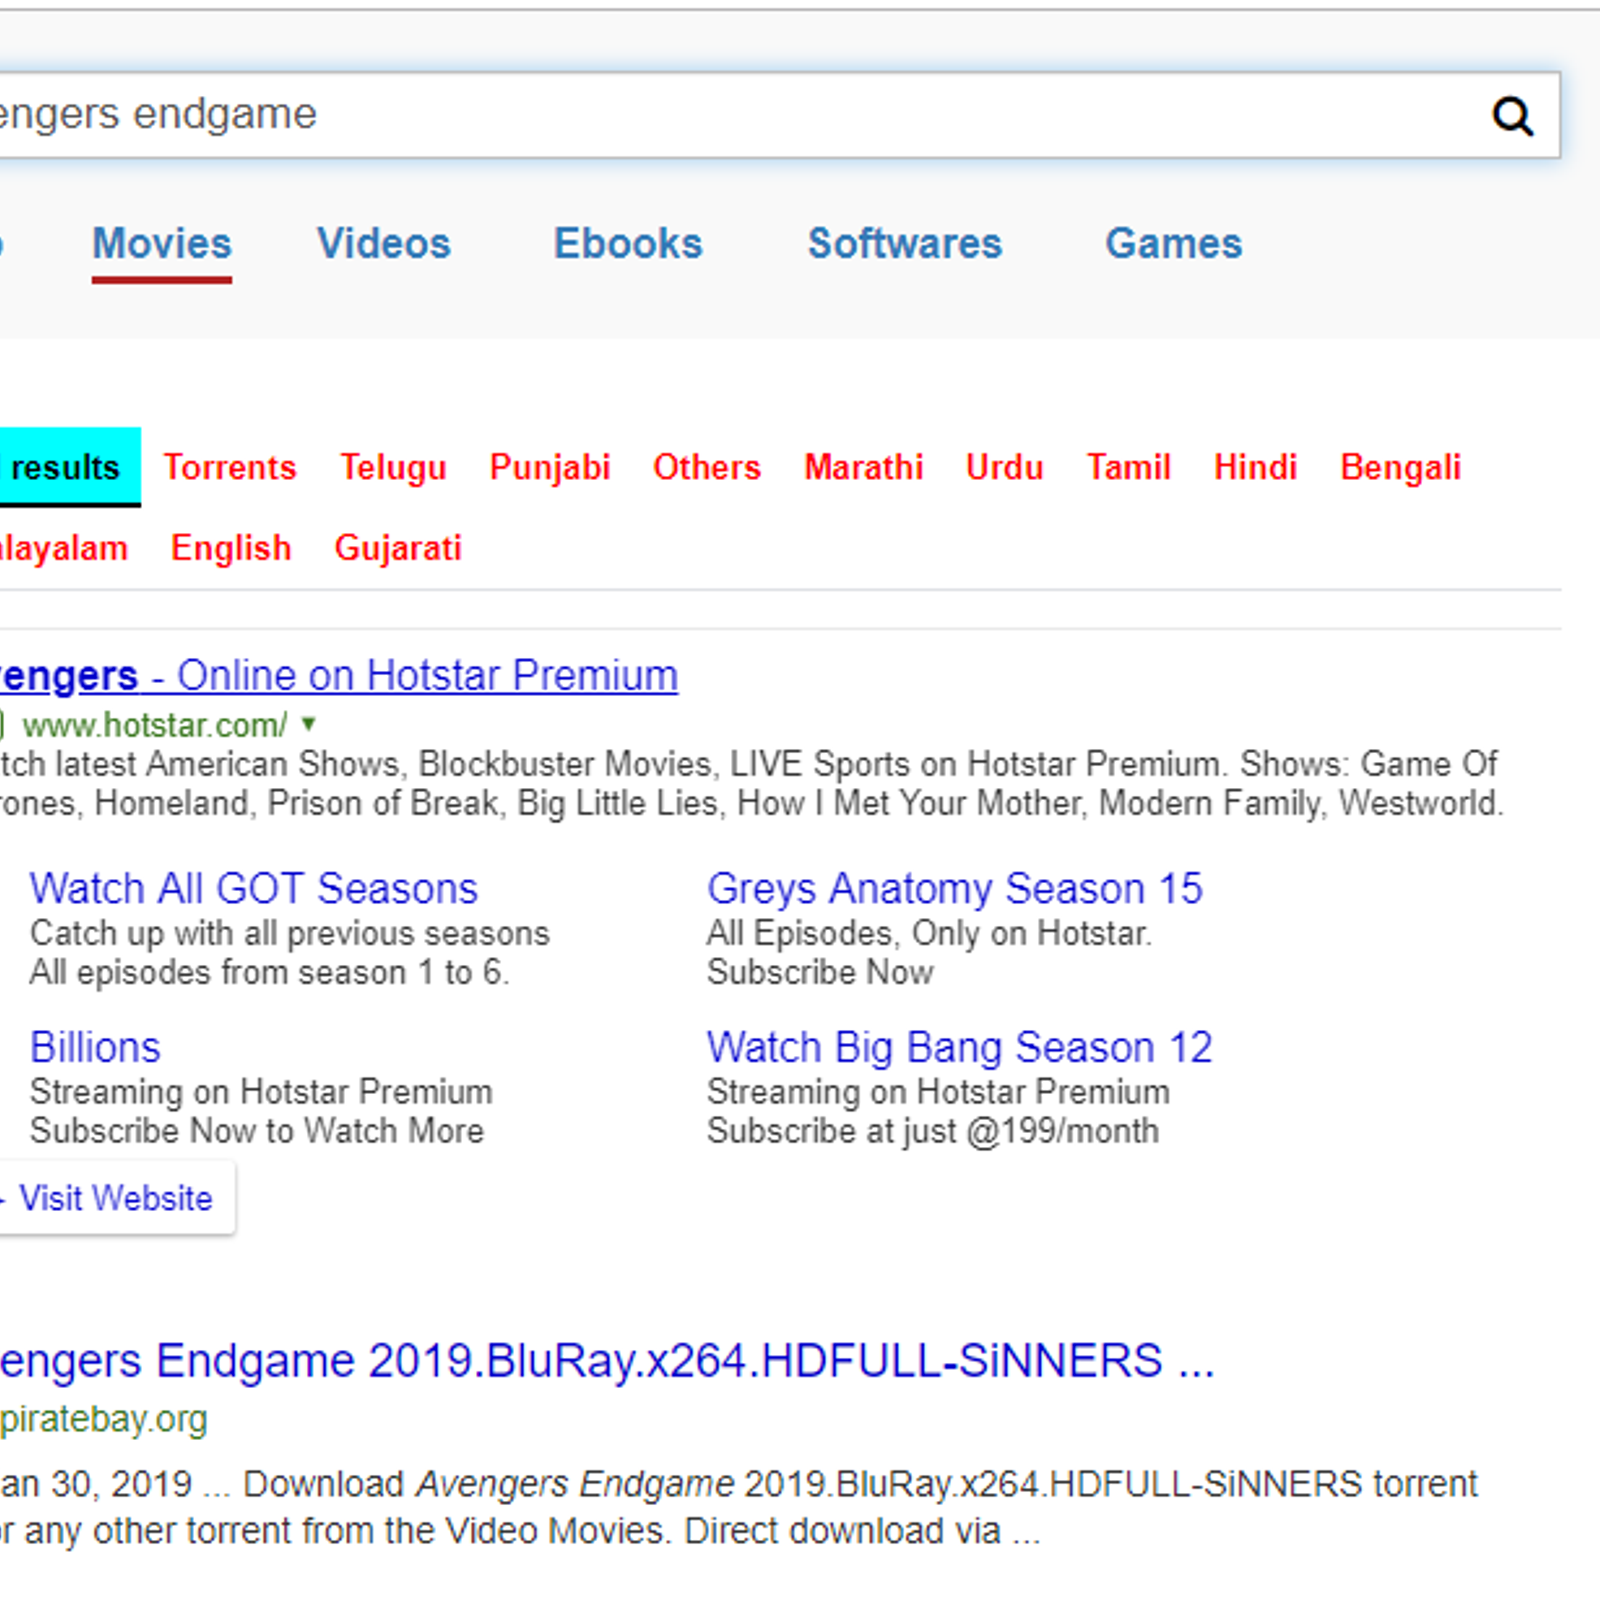This screenshot has width=1600, height=1600.
Task: Choose the Others filter
Action: click(x=707, y=467)
